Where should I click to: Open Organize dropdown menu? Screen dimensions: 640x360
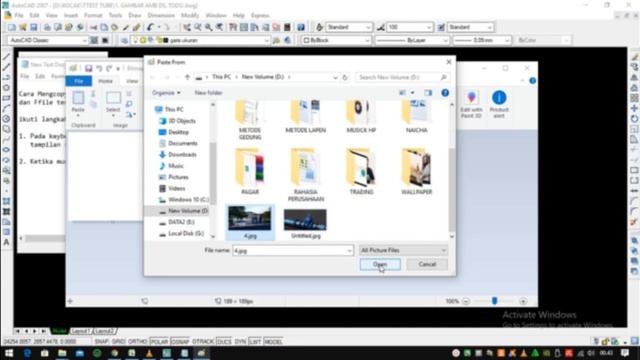click(x=166, y=93)
